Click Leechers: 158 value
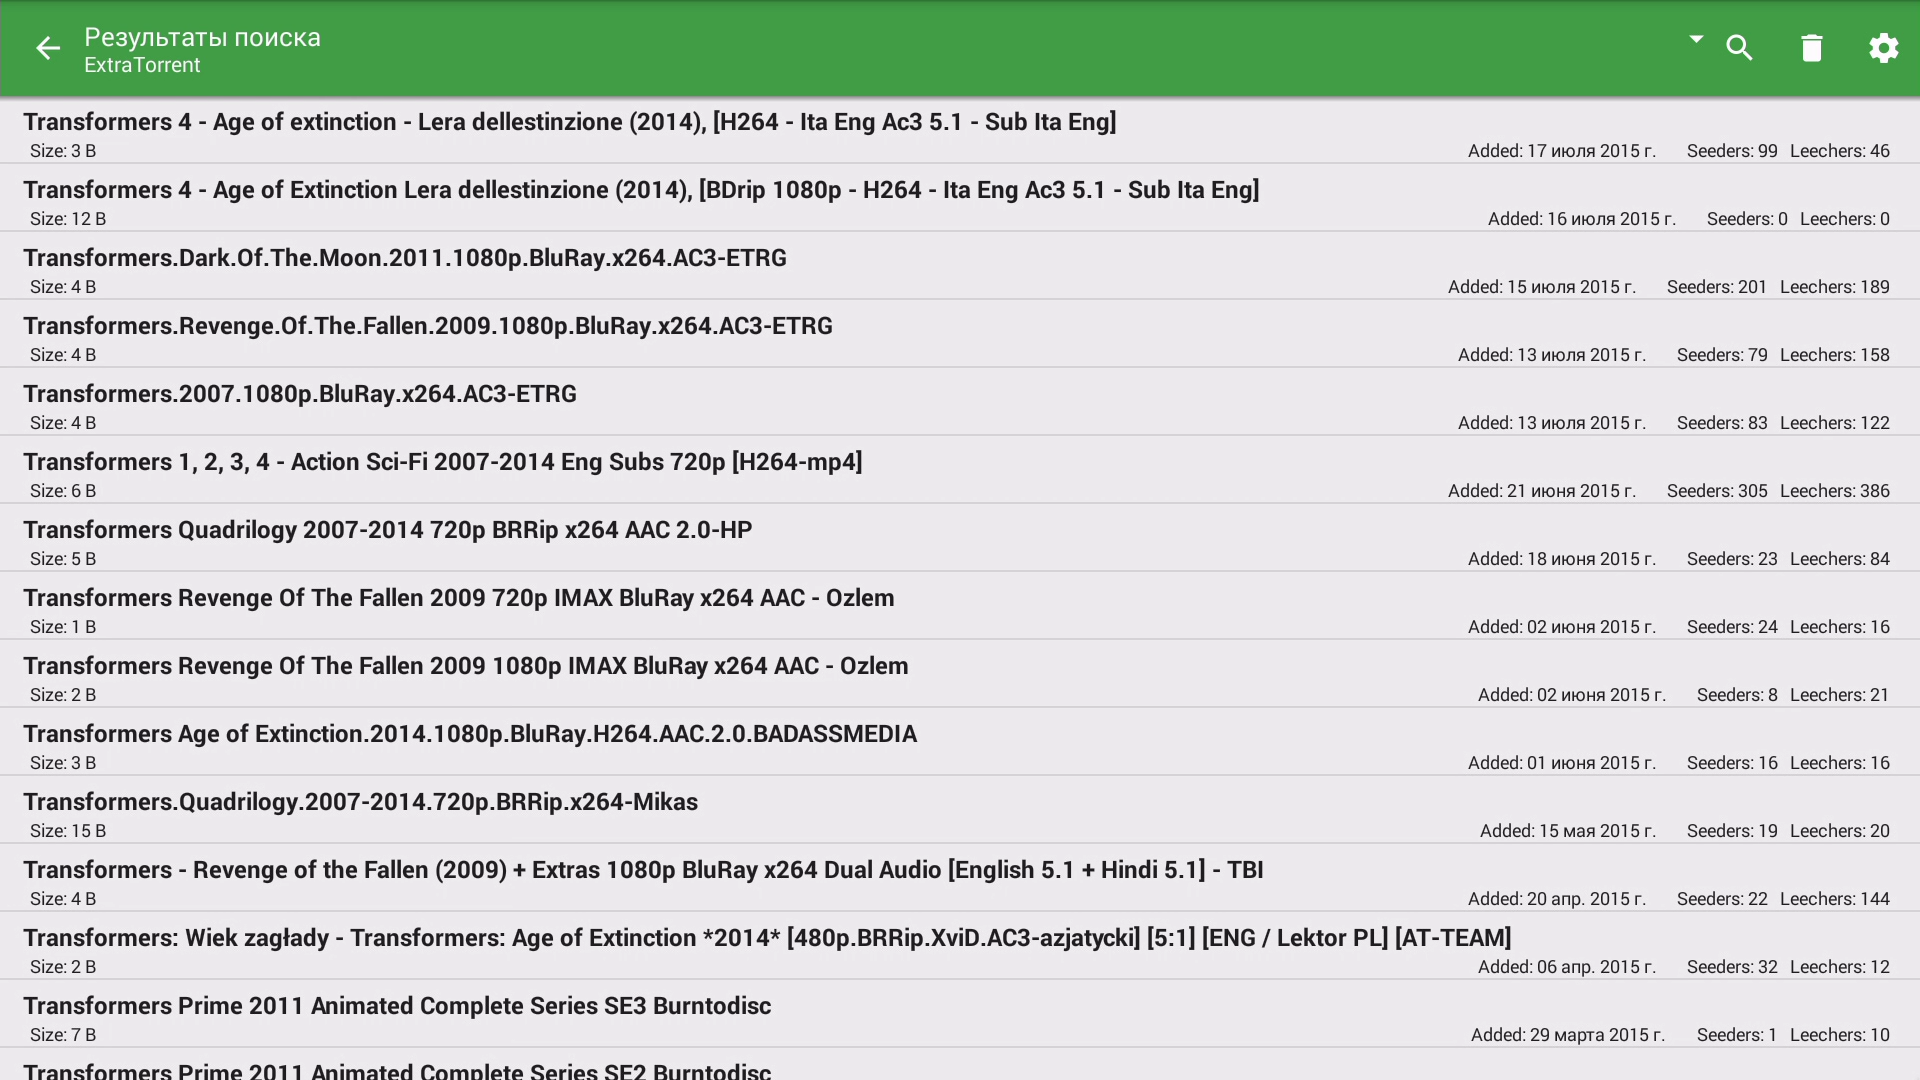This screenshot has height=1080, width=1920. click(1835, 355)
